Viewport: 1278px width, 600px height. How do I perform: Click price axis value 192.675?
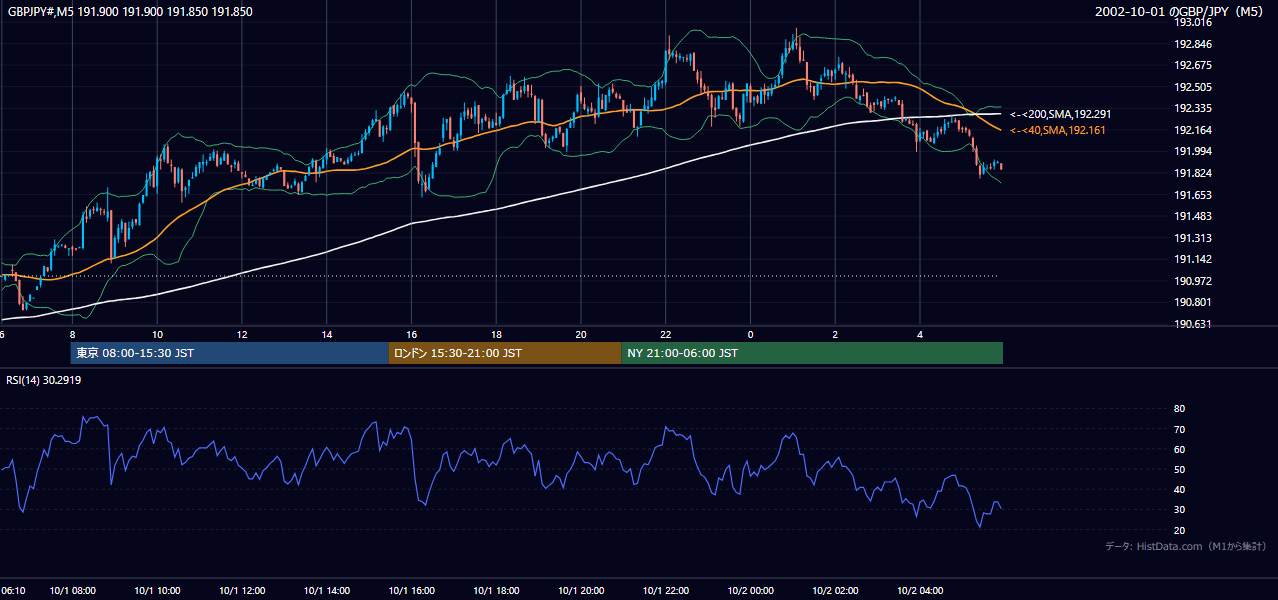point(1193,65)
